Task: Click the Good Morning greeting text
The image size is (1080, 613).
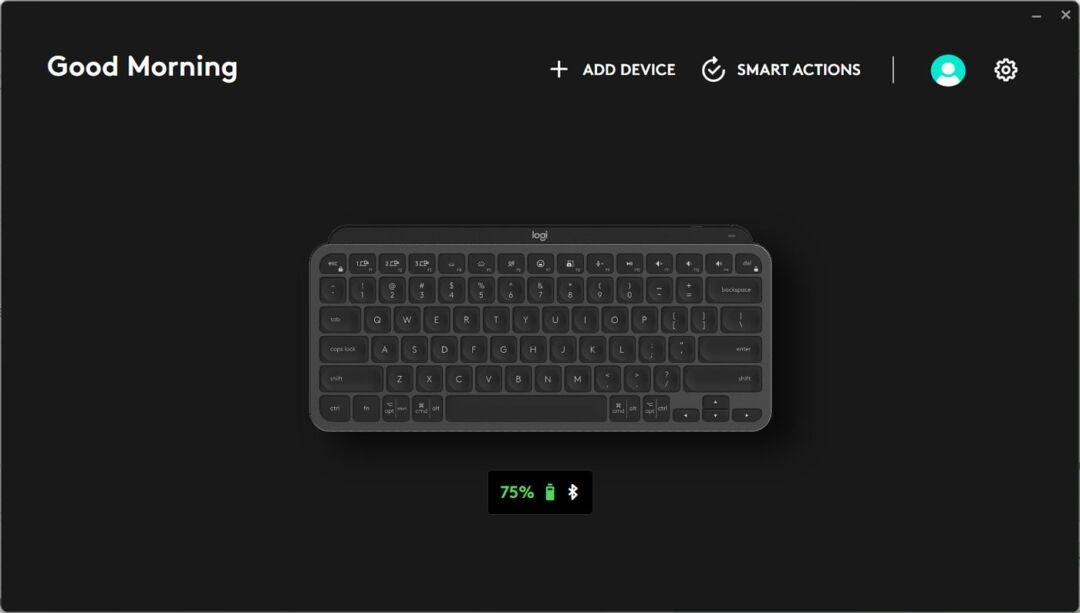Action: 143,67
